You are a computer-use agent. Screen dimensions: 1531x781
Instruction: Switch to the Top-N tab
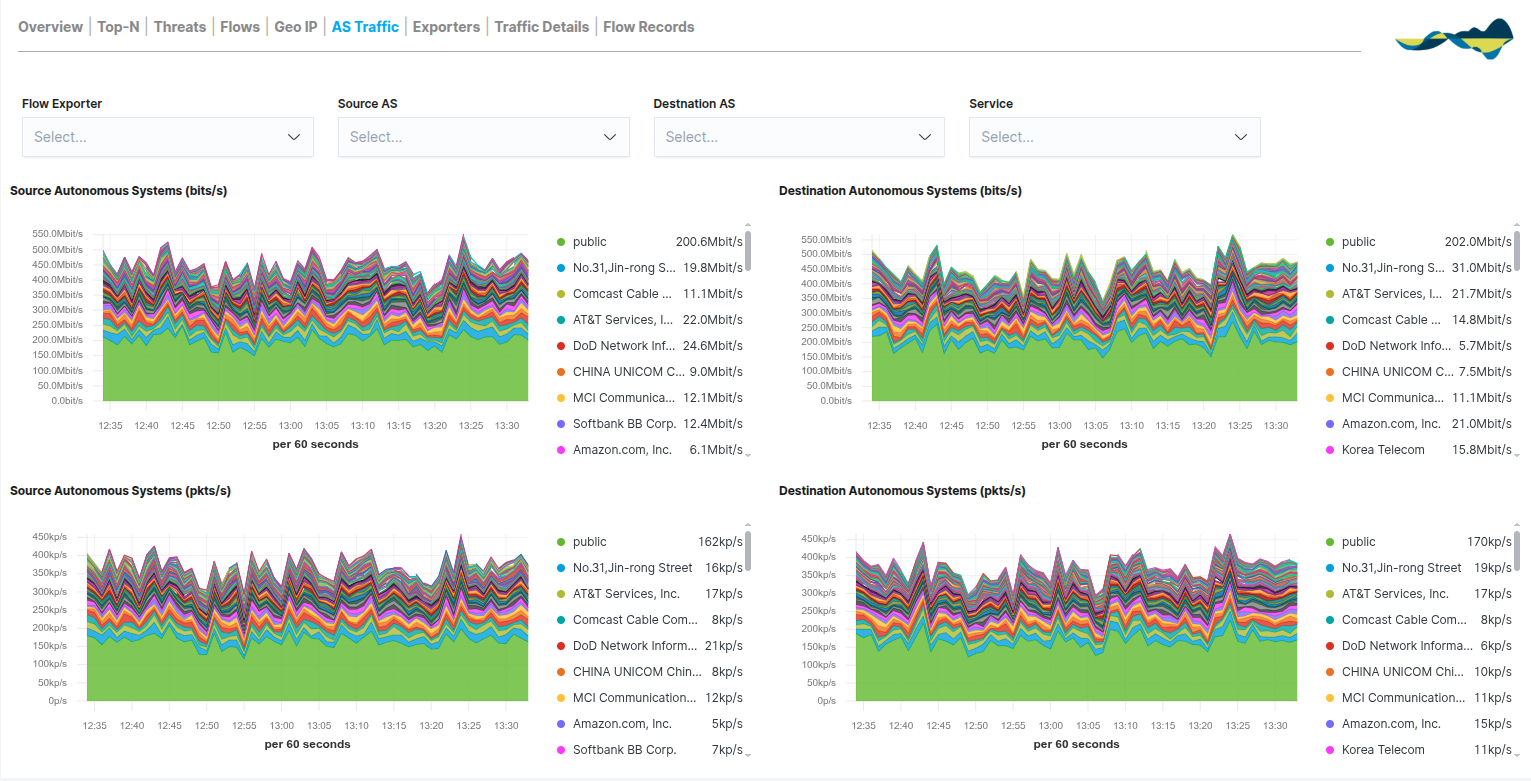118,27
